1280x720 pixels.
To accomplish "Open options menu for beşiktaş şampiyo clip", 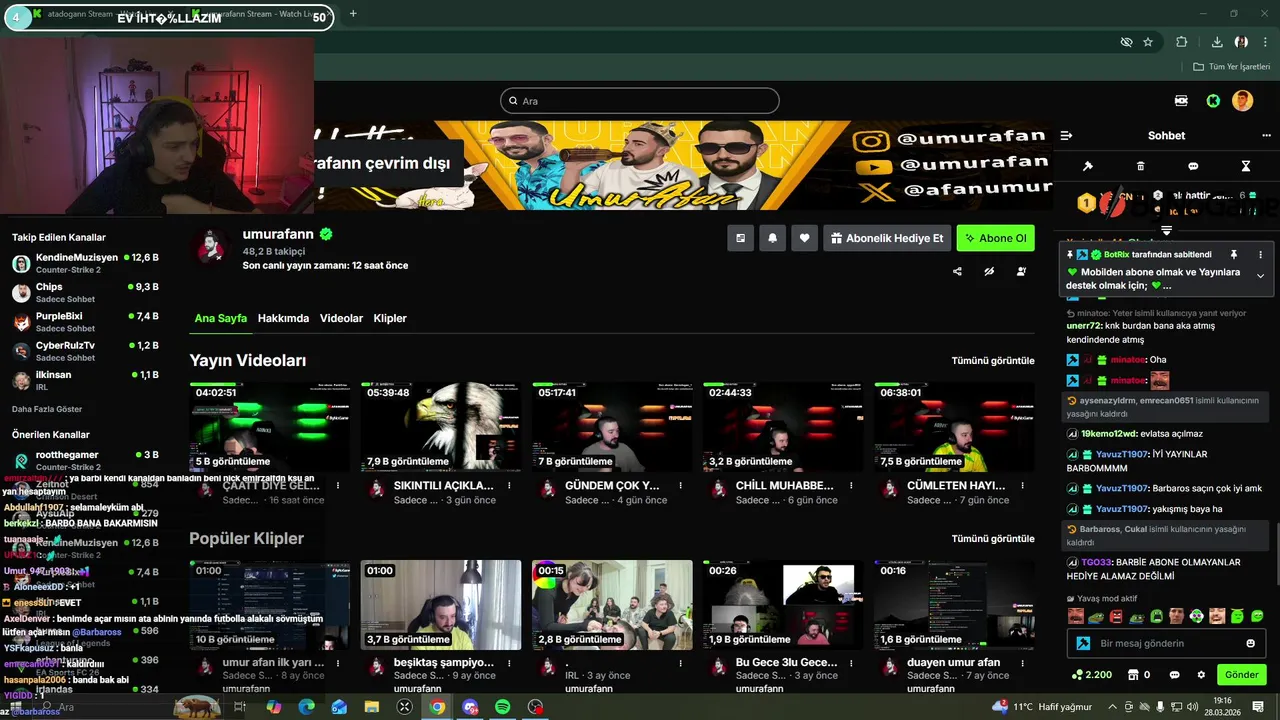I will point(509,663).
